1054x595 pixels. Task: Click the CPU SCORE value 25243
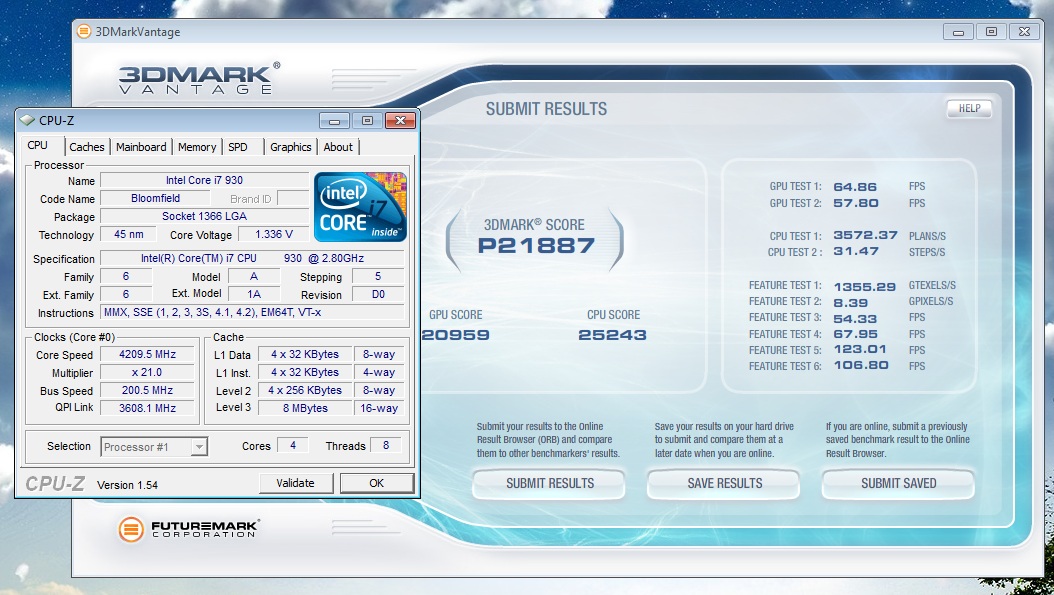point(612,335)
